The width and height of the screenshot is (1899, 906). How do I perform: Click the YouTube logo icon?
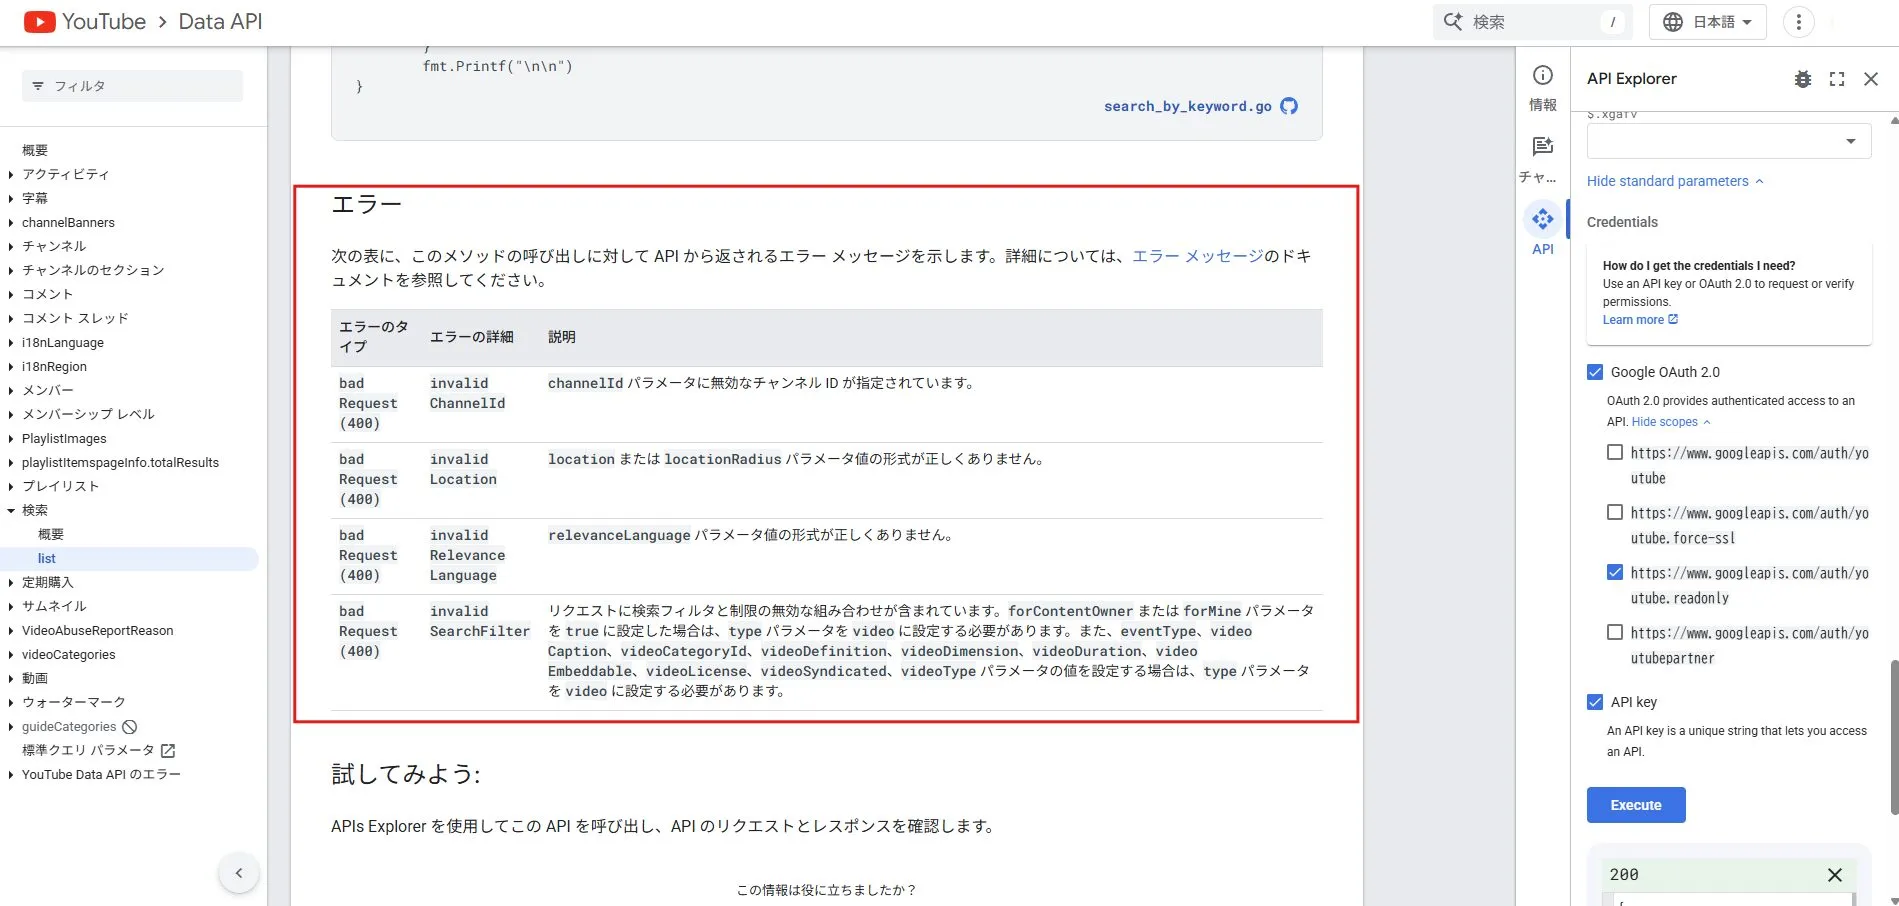(x=39, y=22)
